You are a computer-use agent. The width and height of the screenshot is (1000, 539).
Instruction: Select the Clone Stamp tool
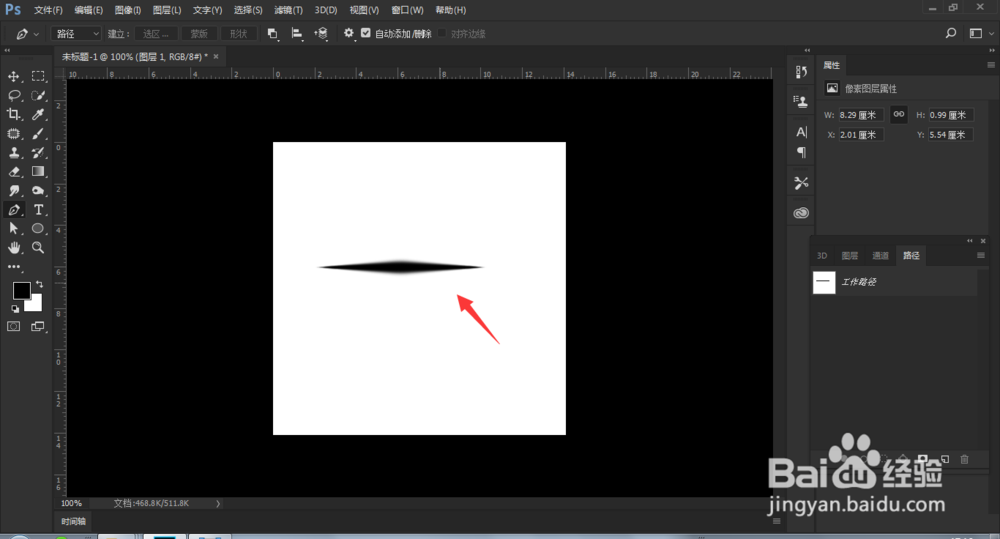[13, 153]
